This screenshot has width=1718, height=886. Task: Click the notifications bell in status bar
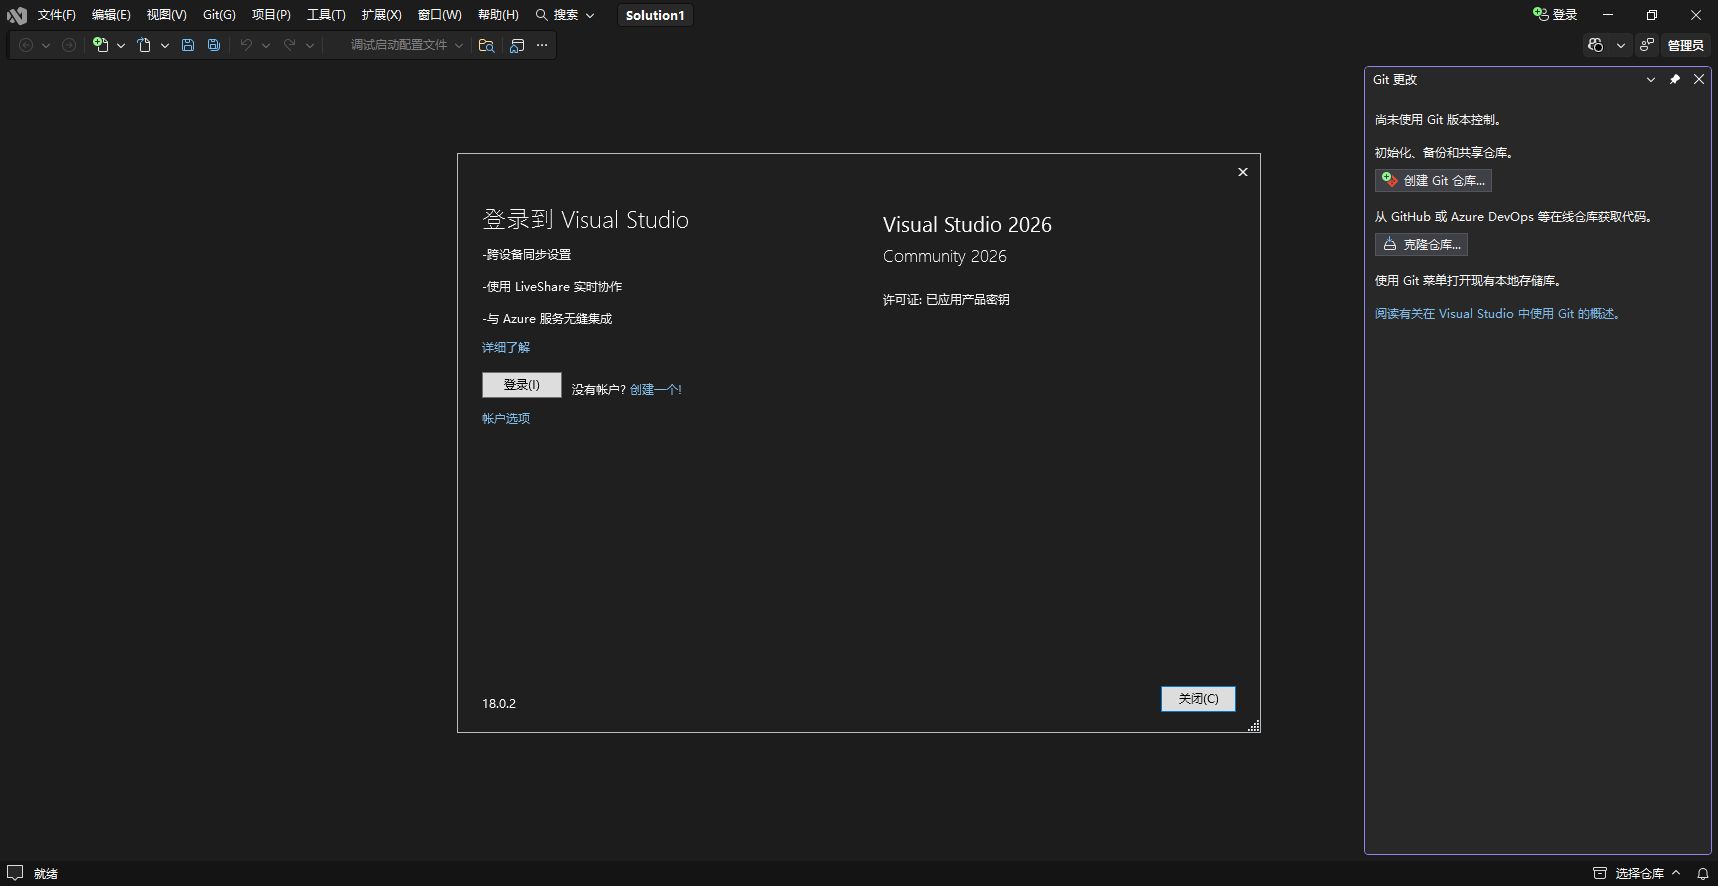1702,873
